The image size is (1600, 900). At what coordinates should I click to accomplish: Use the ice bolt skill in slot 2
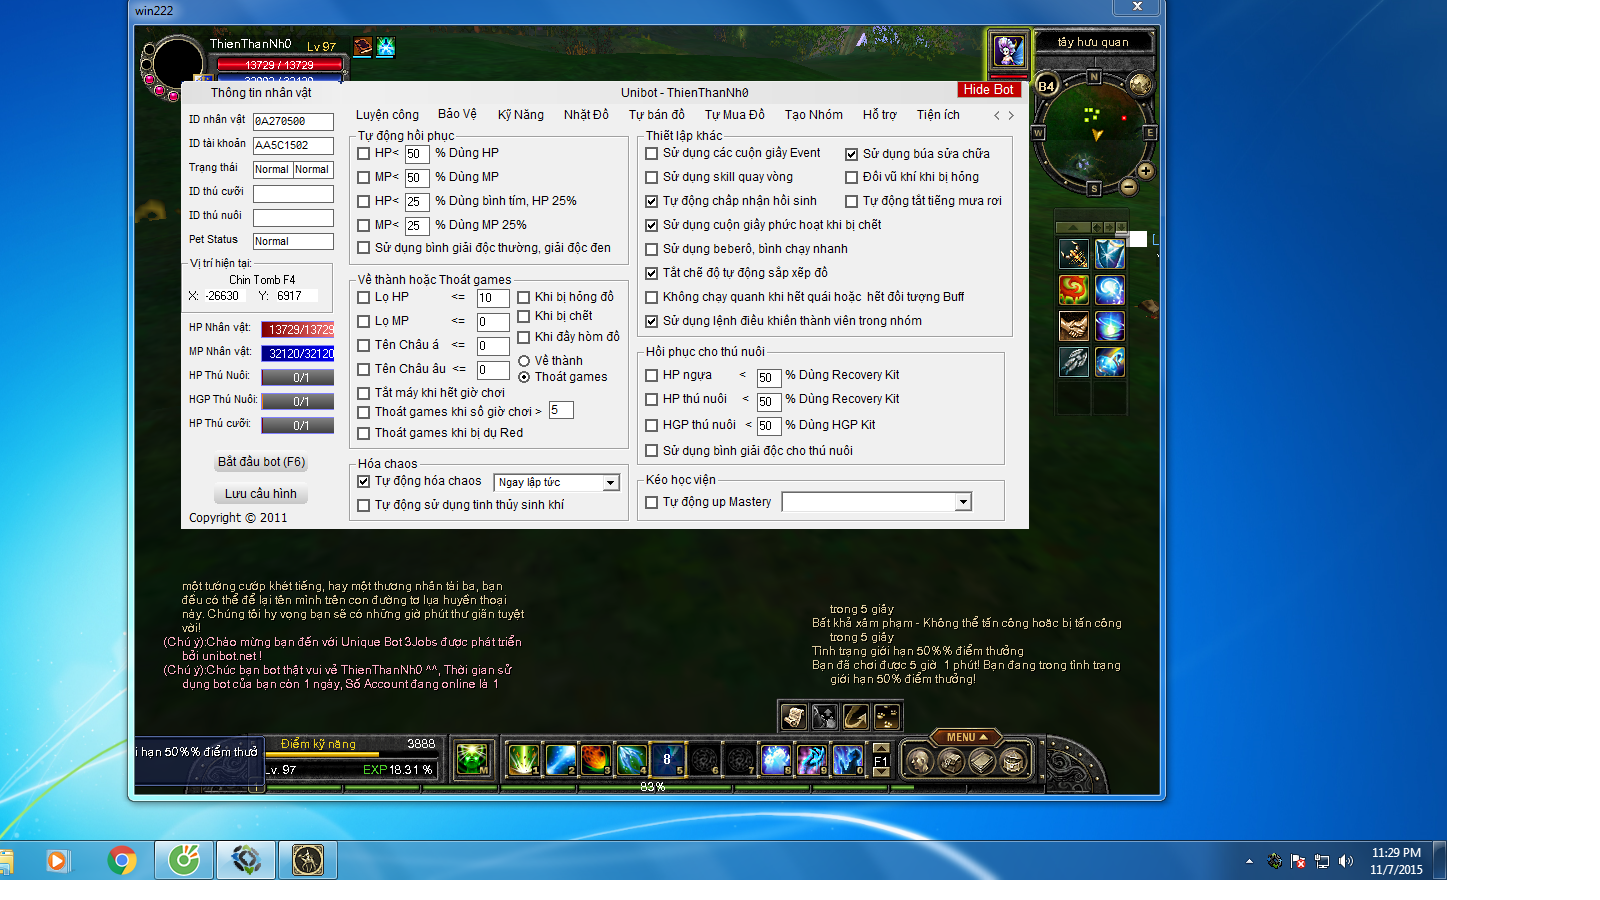pyautogui.click(x=559, y=760)
